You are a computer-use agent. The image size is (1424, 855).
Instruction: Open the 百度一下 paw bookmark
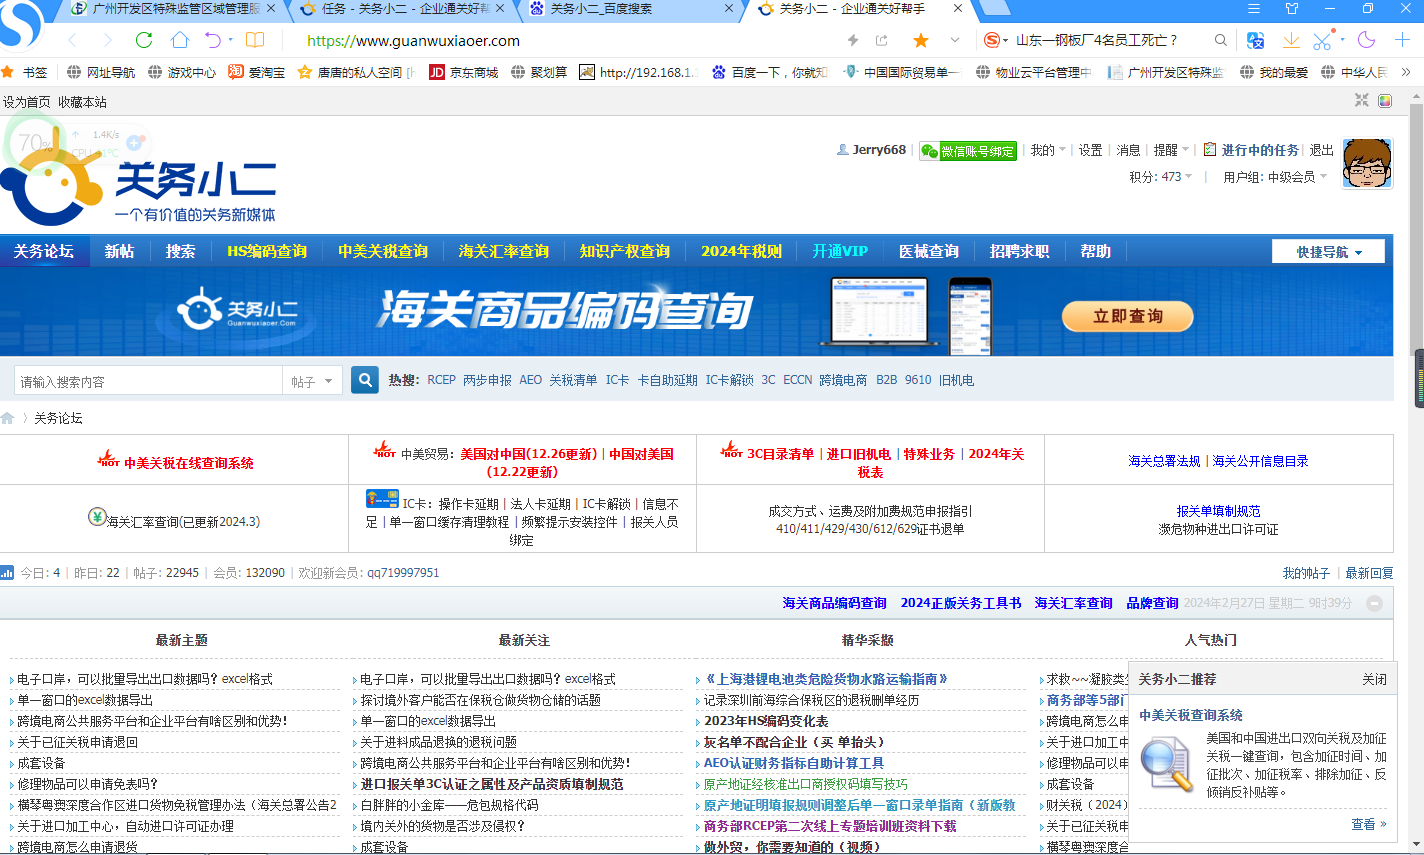769,72
